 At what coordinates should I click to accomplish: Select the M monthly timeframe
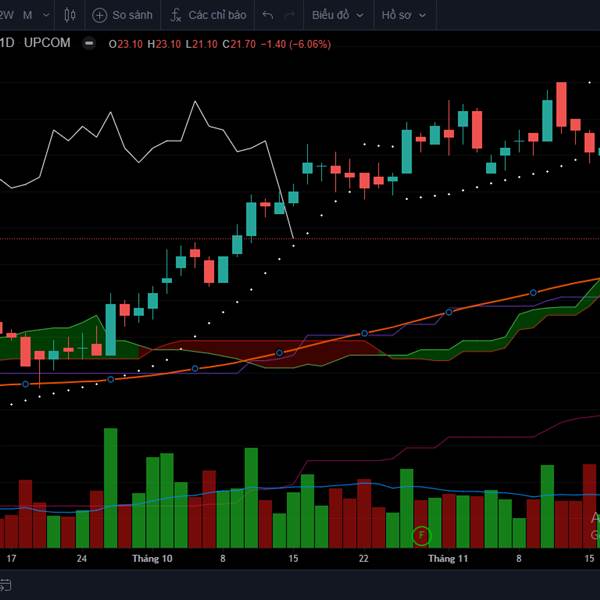pyautogui.click(x=27, y=15)
